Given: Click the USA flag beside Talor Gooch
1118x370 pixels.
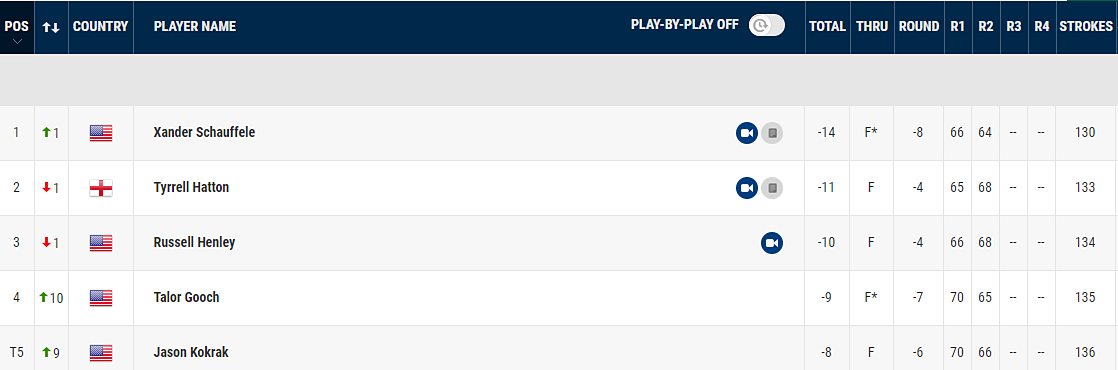Looking at the screenshot, I should coord(101,298).
